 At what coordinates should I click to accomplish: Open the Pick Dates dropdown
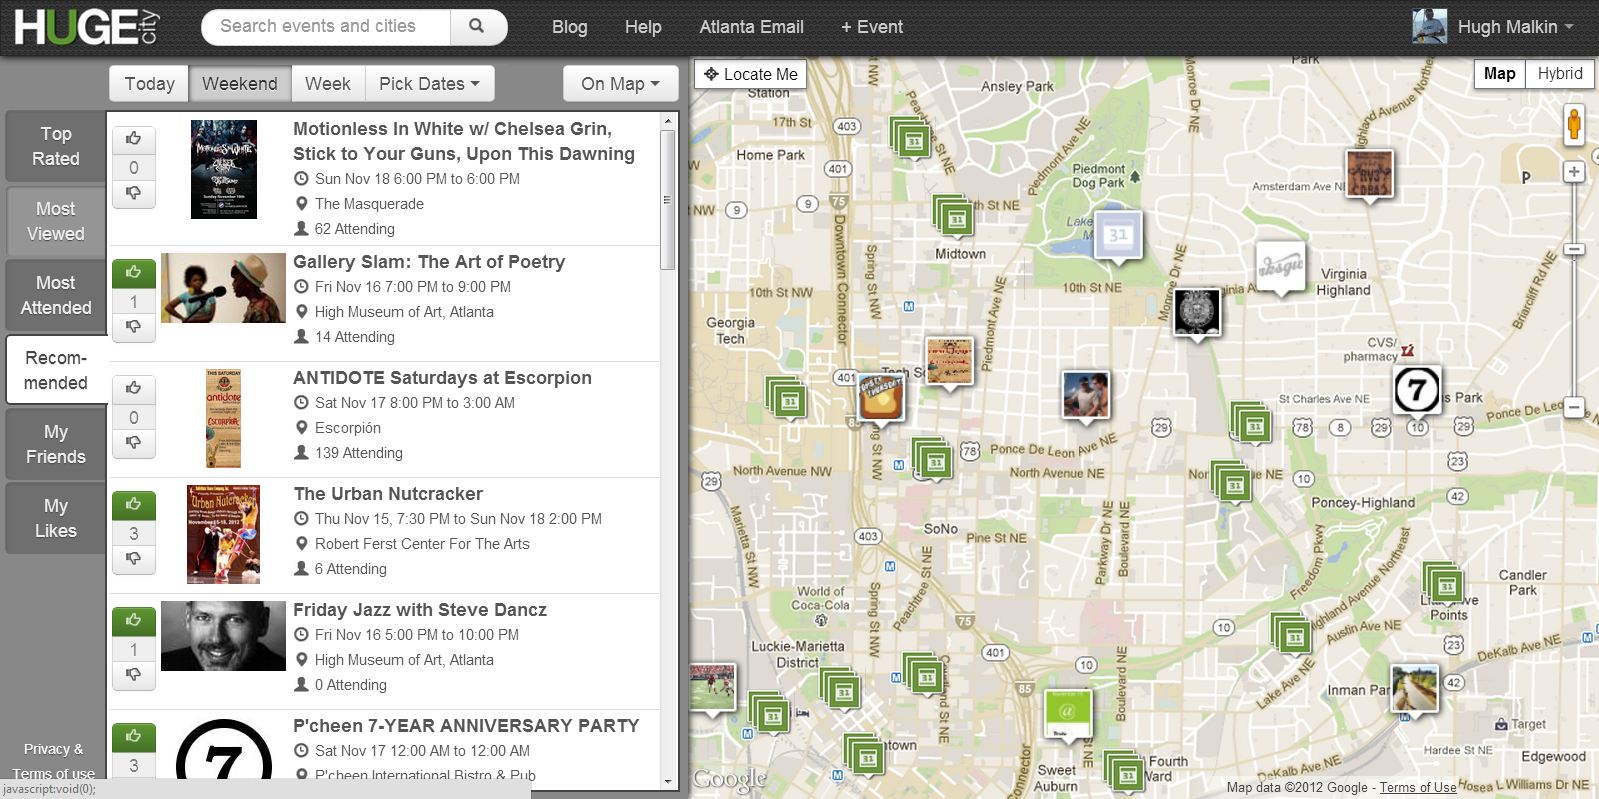click(x=429, y=84)
